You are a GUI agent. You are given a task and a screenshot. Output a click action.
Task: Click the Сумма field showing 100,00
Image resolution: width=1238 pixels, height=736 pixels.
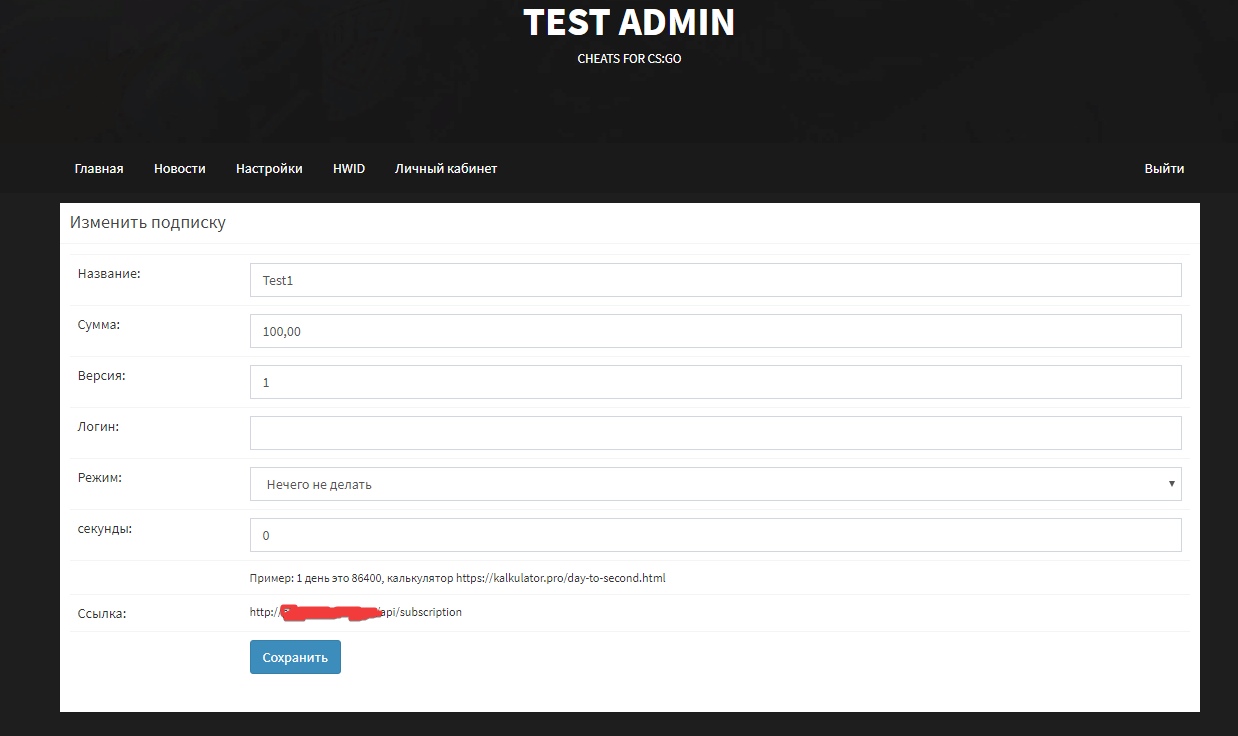coord(715,331)
